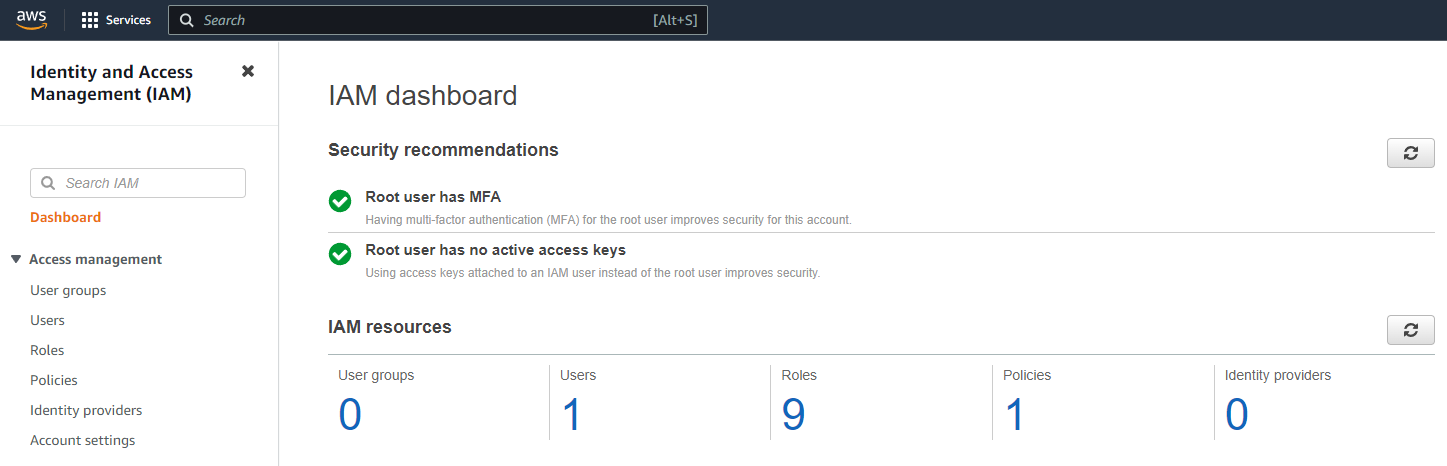The width and height of the screenshot is (1447, 466).
Task: Refresh the IAM resources section
Action: click(1411, 330)
